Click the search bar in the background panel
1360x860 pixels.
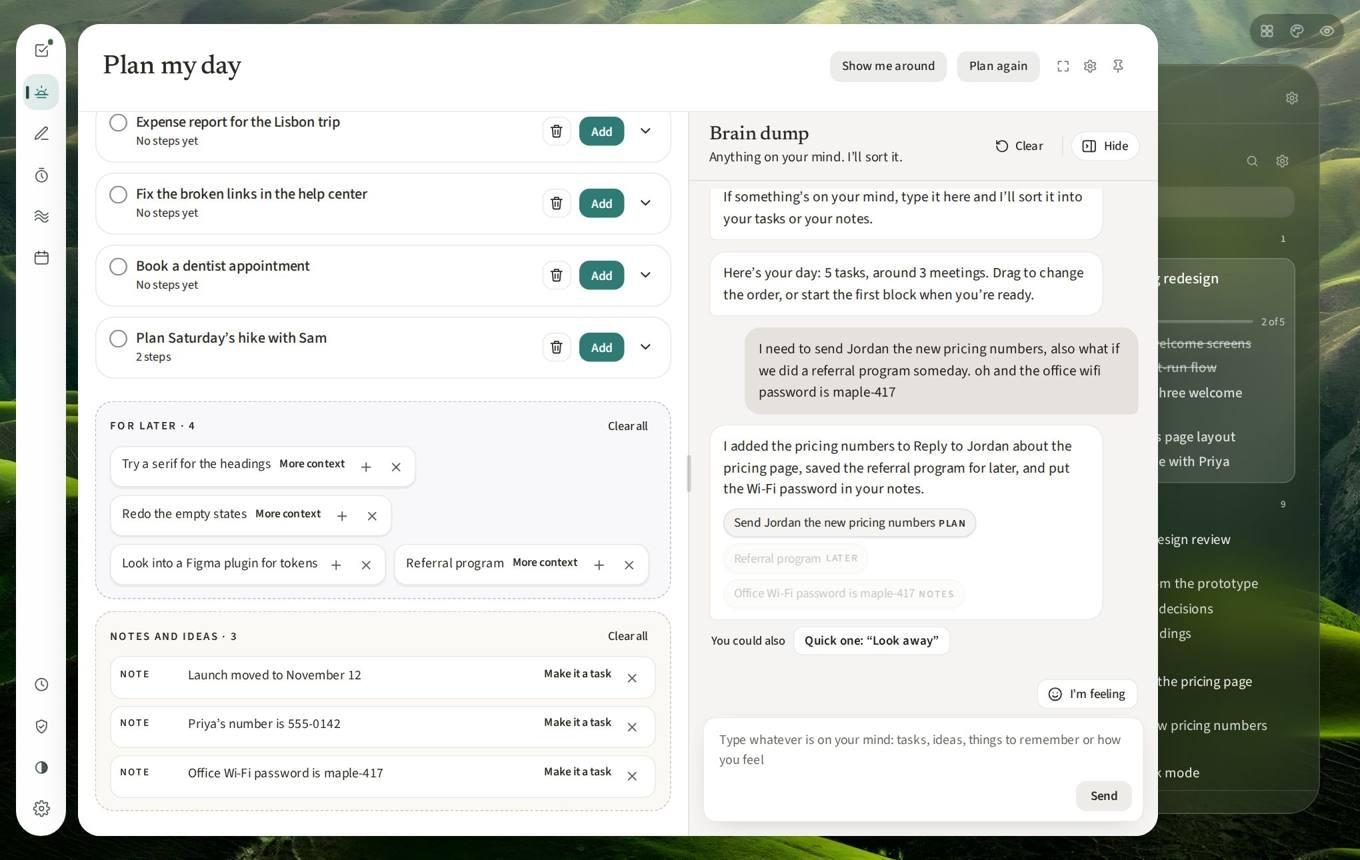[x=1226, y=202]
